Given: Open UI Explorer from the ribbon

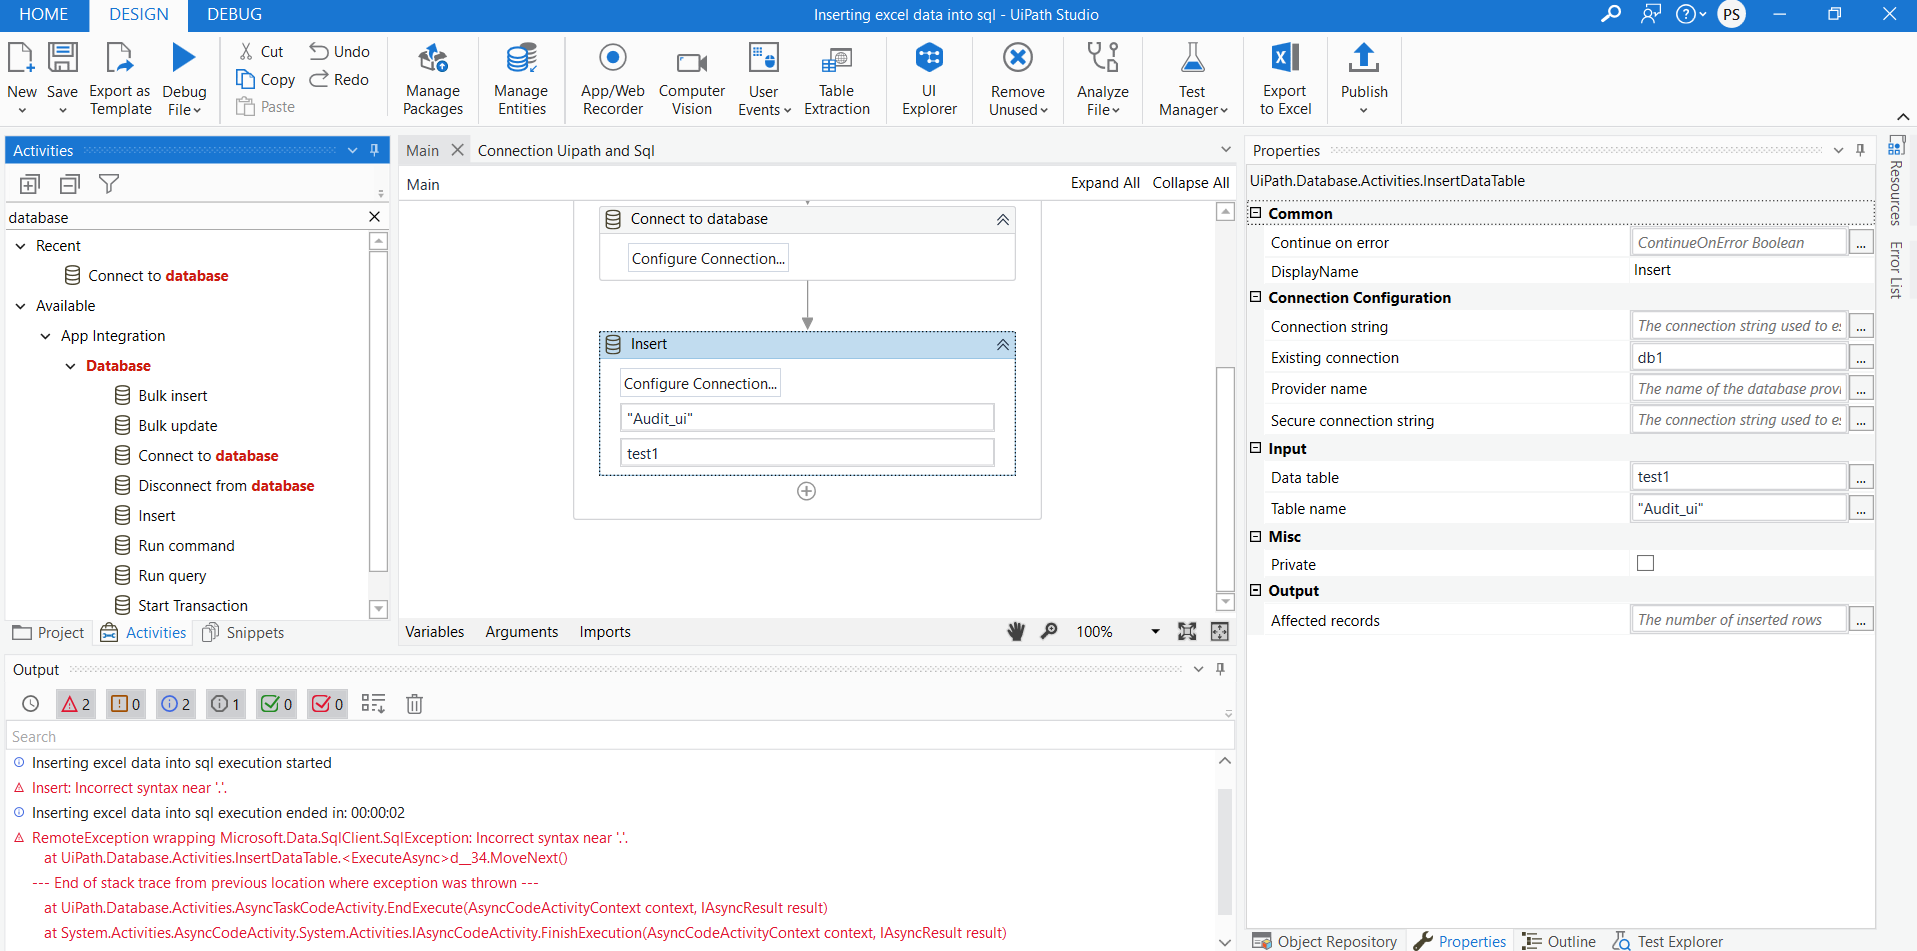Looking at the screenshot, I should coord(929,78).
